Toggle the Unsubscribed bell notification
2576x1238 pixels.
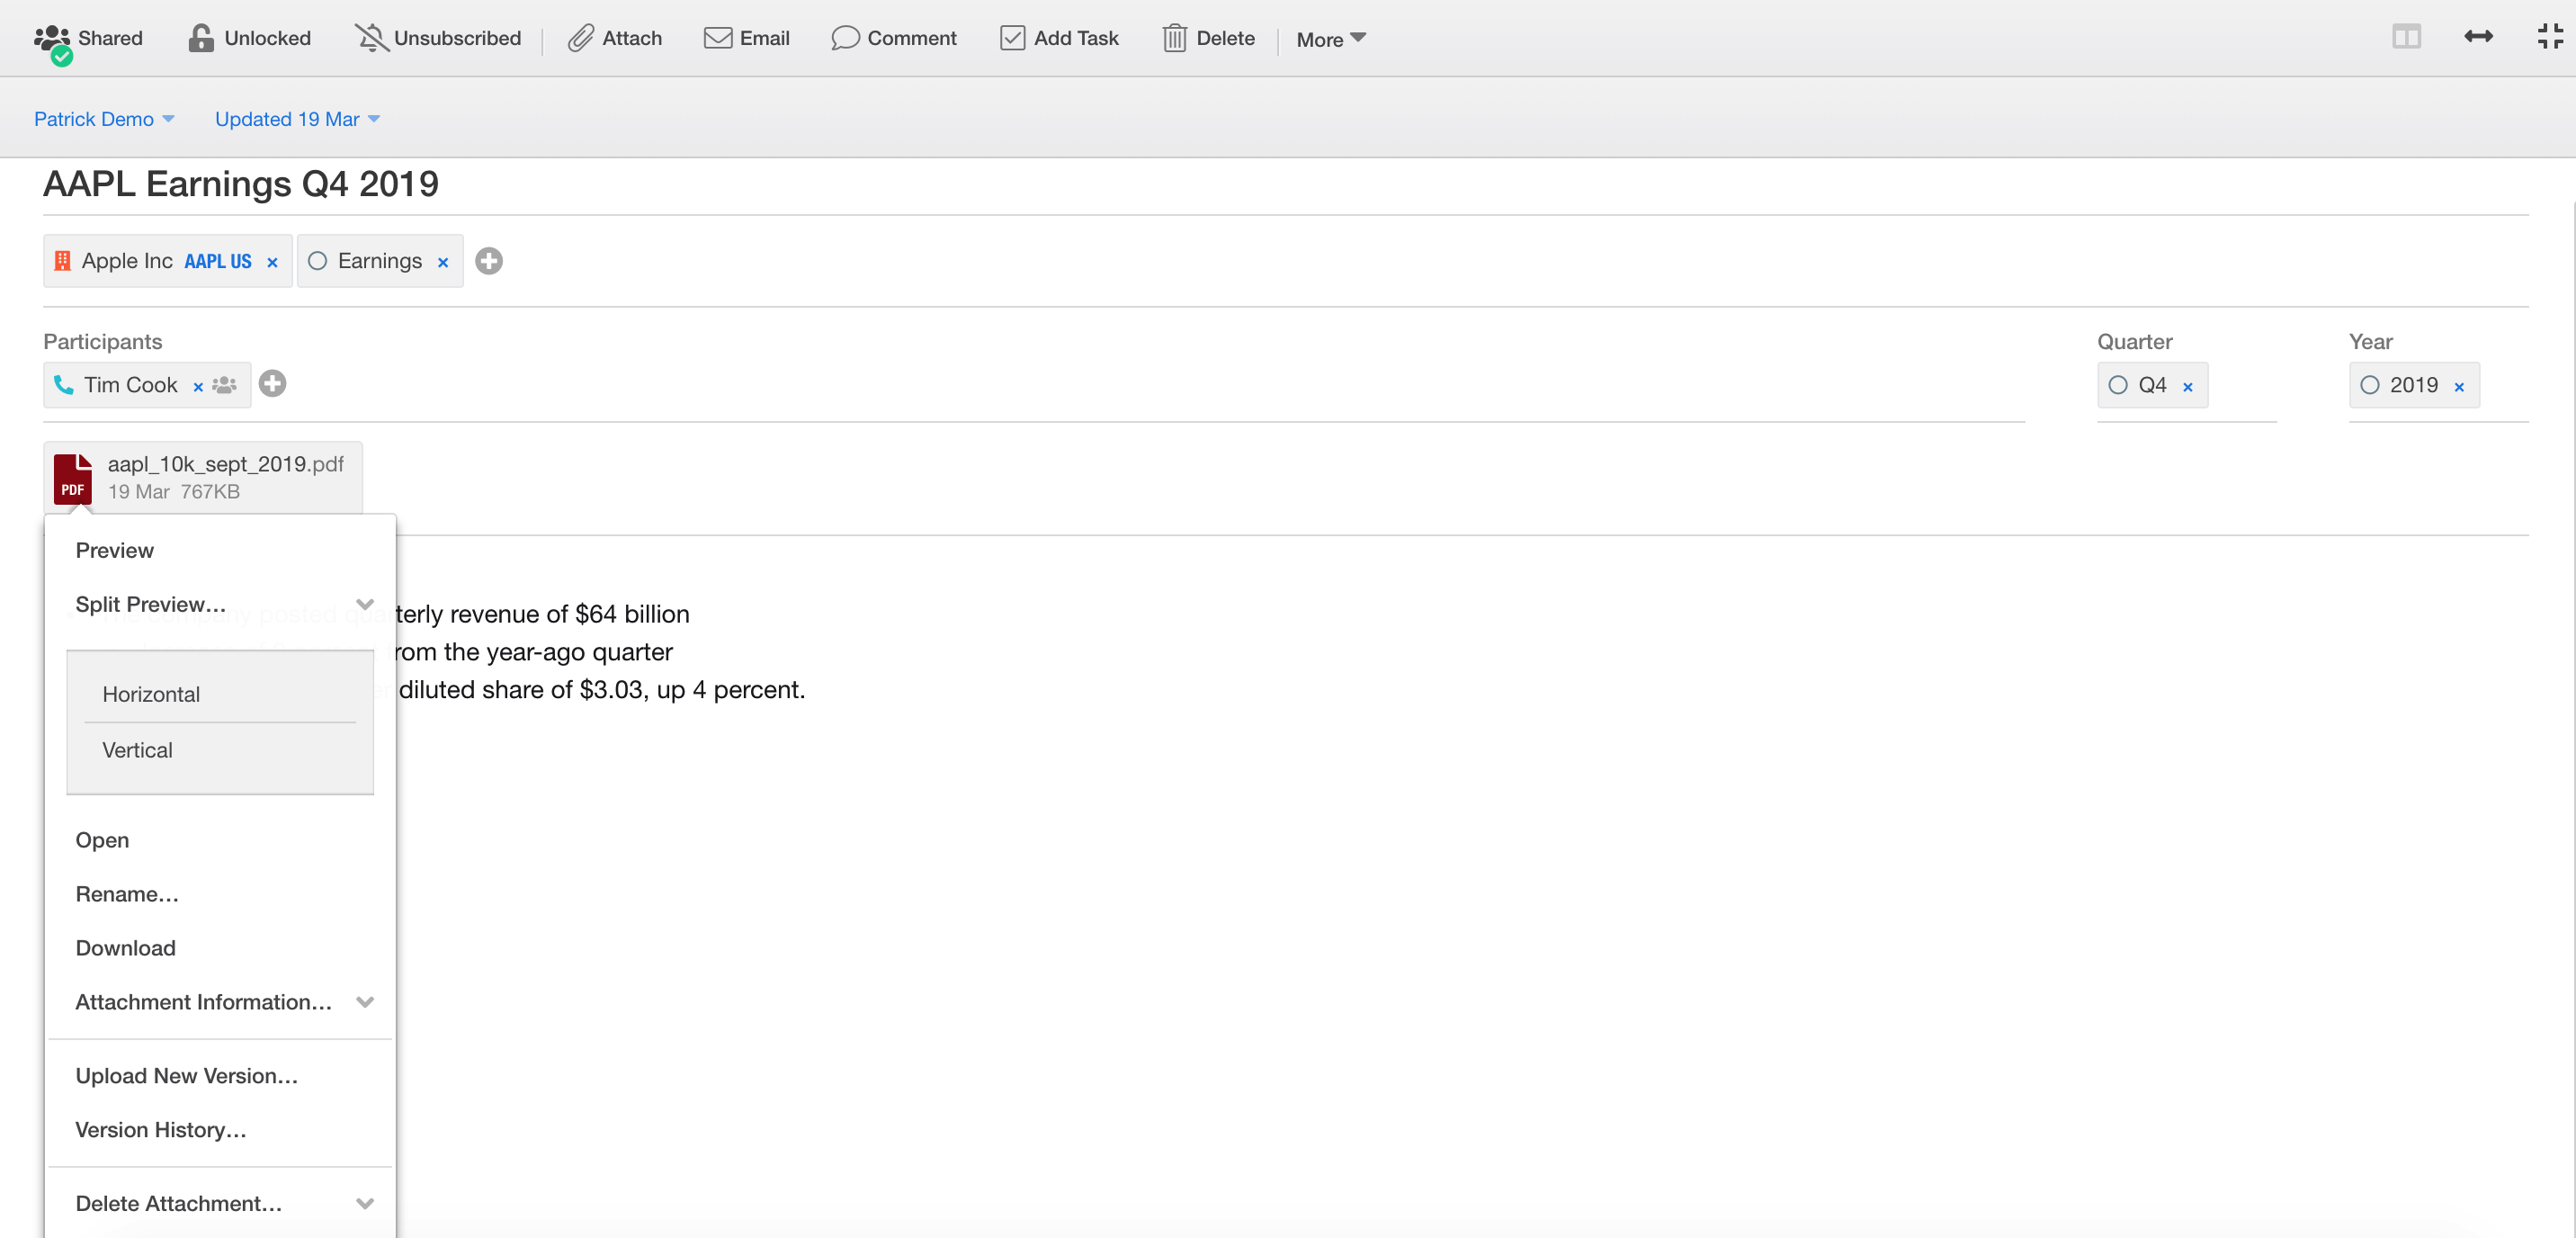pyautogui.click(x=371, y=38)
